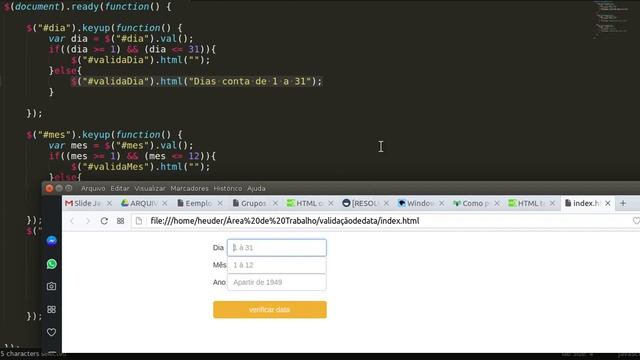The image size is (640, 360).
Task: Close the first HTML tab
Action: [331, 203]
